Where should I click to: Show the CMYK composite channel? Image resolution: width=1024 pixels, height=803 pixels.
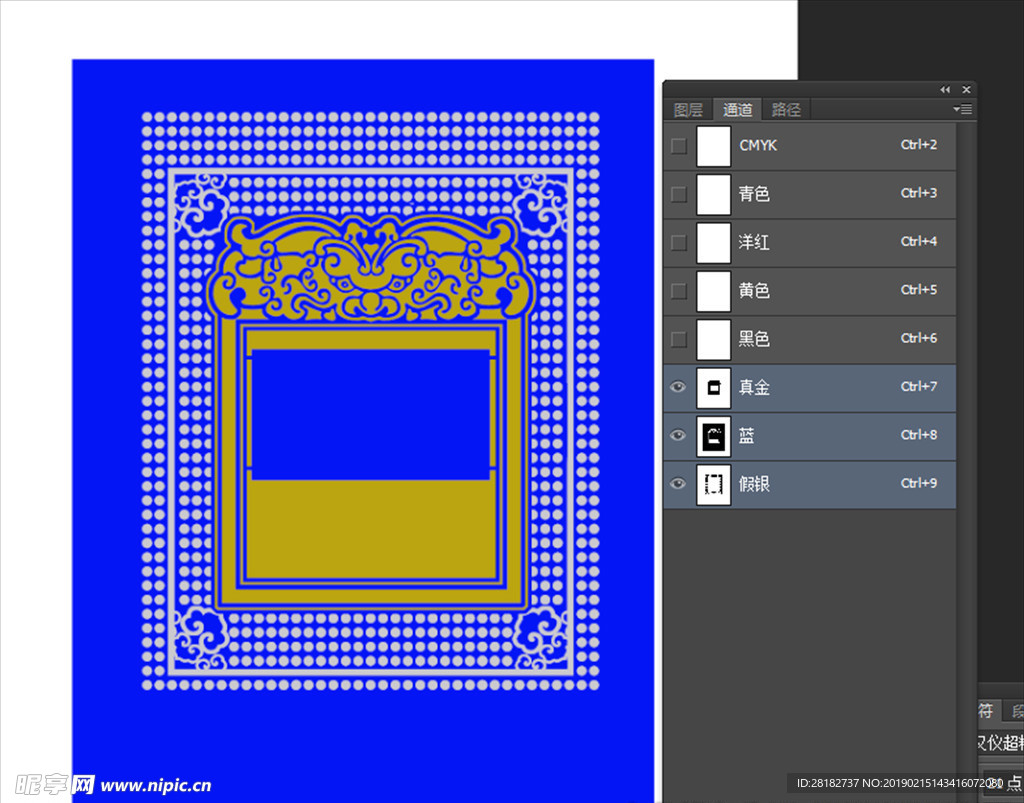679,146
